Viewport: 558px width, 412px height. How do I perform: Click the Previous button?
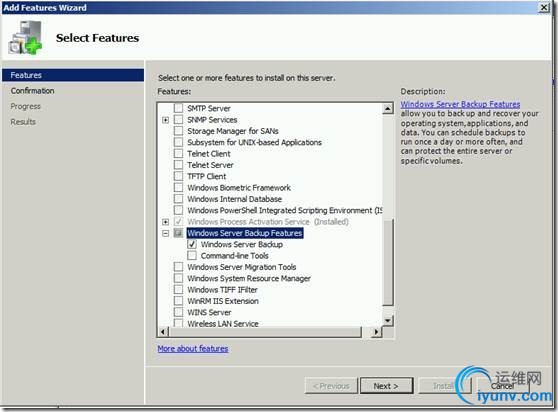click(331, 386)
